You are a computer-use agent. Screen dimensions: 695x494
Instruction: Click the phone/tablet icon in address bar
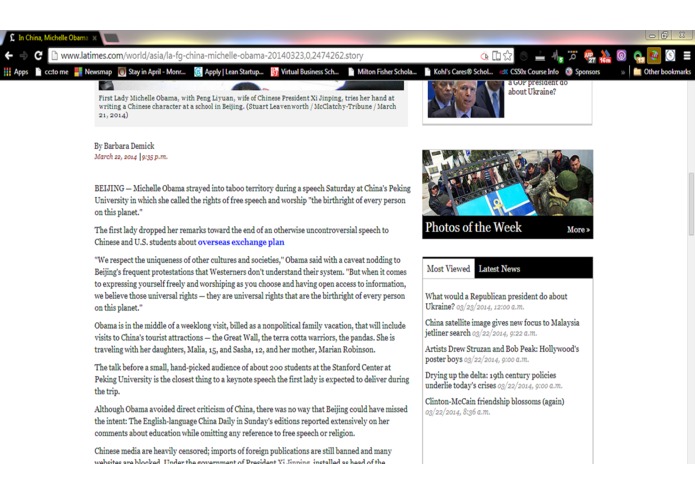(x=496, y=56)
